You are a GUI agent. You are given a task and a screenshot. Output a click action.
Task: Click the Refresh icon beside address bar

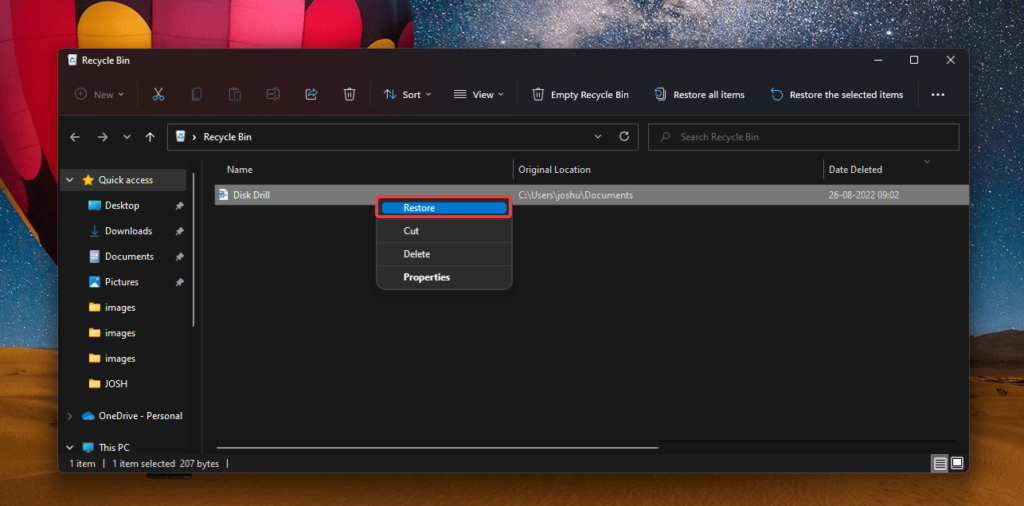(x=624, y=137)
